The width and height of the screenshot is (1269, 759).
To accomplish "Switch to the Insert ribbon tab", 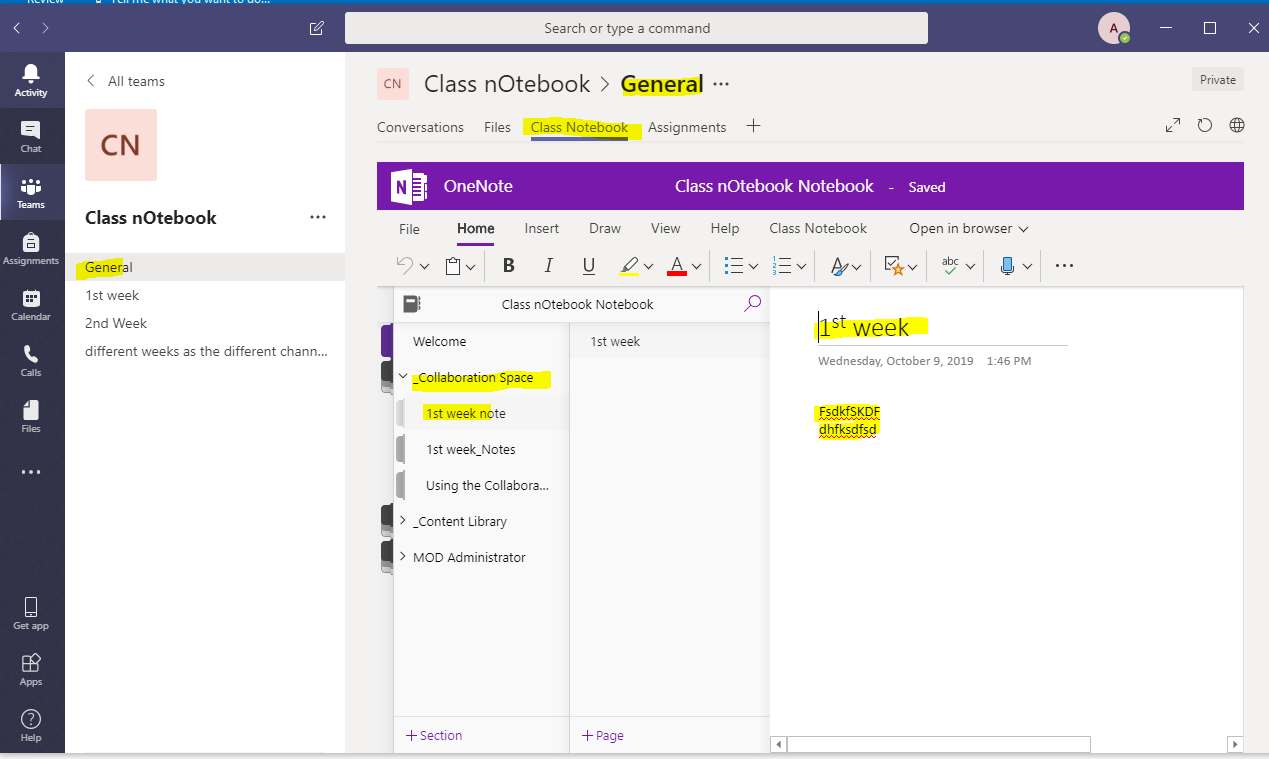I will pyautogui.click(x=542, y=229).
